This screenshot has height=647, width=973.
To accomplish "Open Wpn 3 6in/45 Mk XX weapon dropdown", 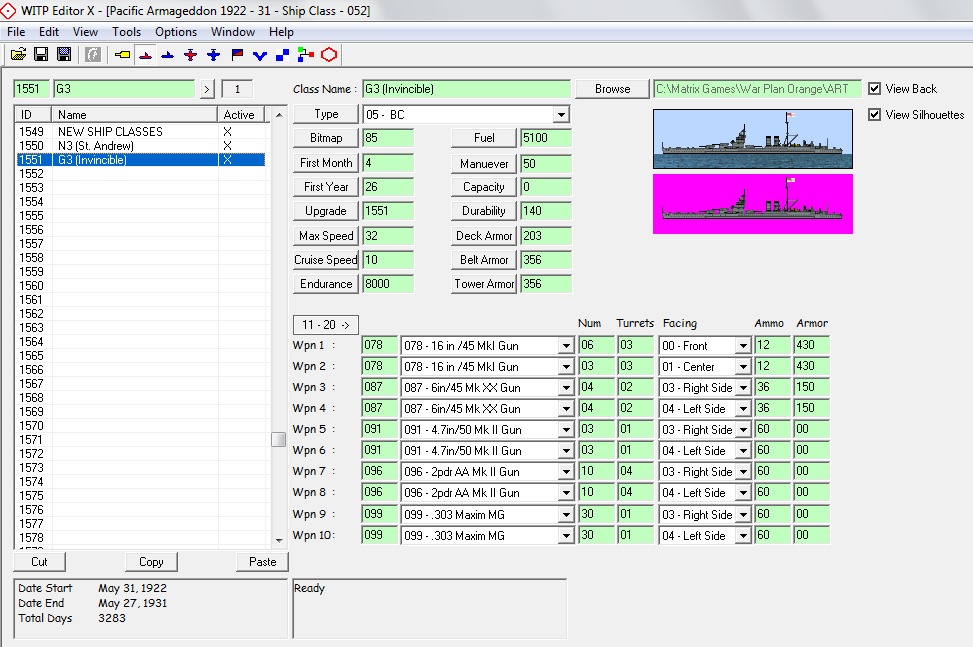I will coord(565,388).
